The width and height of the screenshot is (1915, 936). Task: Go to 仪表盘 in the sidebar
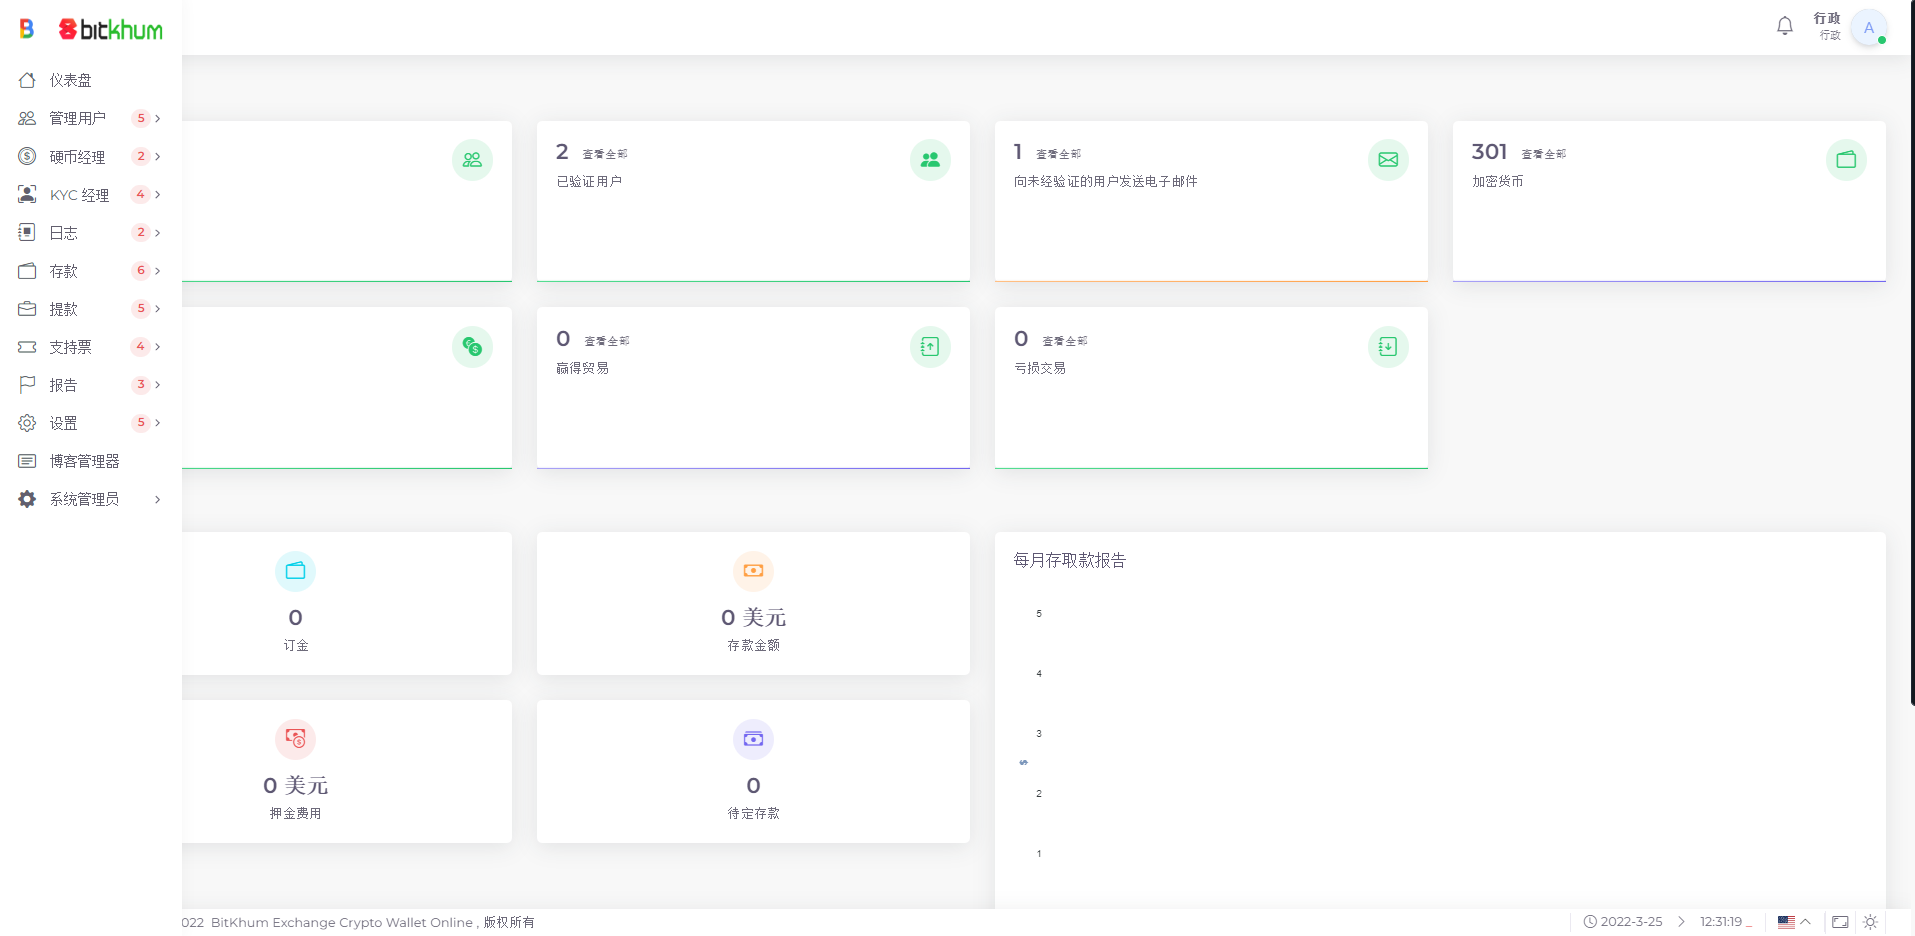70,80
